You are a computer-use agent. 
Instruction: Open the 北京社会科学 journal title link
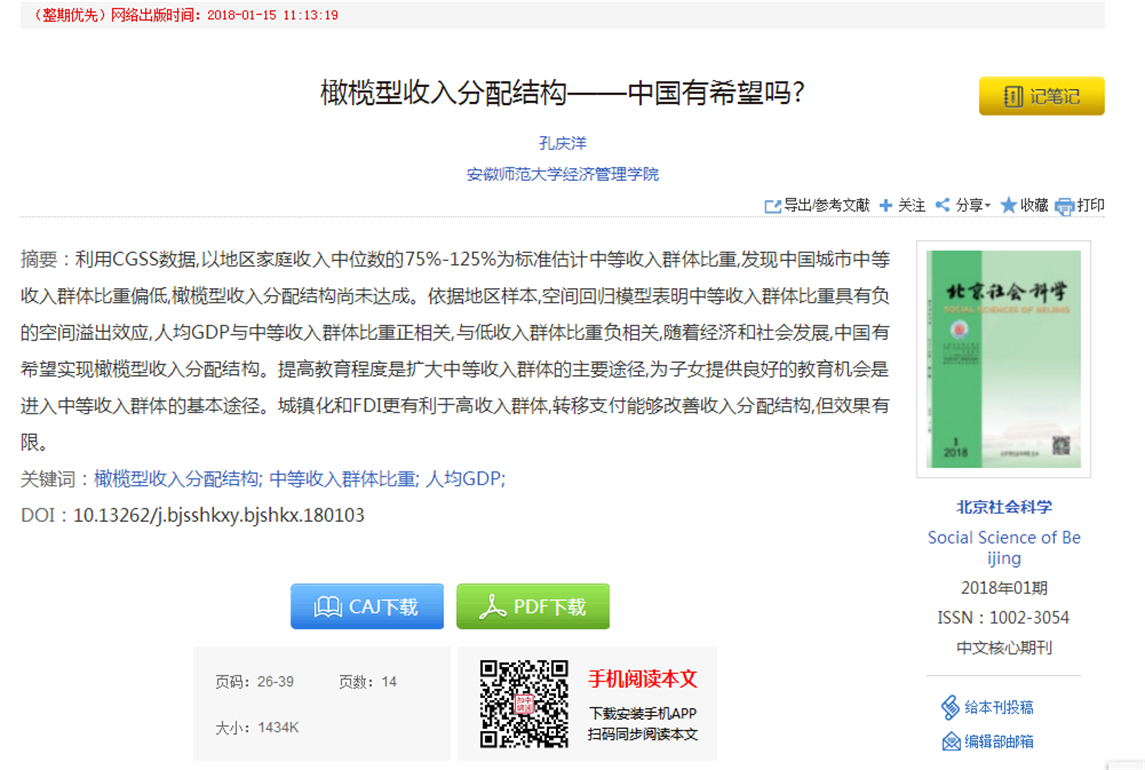pyautogui.click(x=1003, y=507)
